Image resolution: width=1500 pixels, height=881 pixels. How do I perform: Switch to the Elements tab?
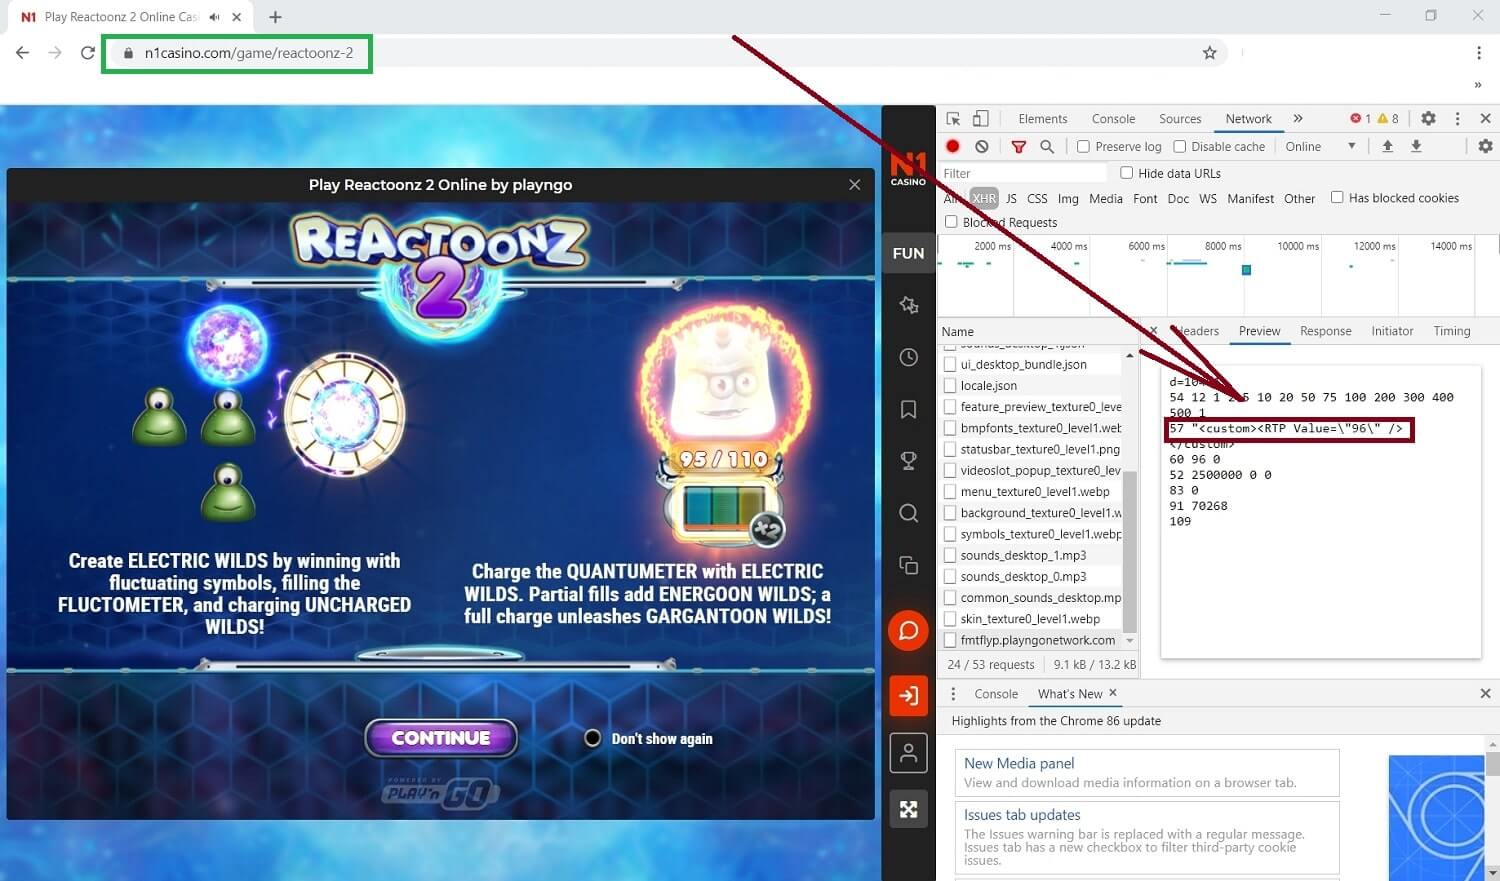coord(1042,119)
